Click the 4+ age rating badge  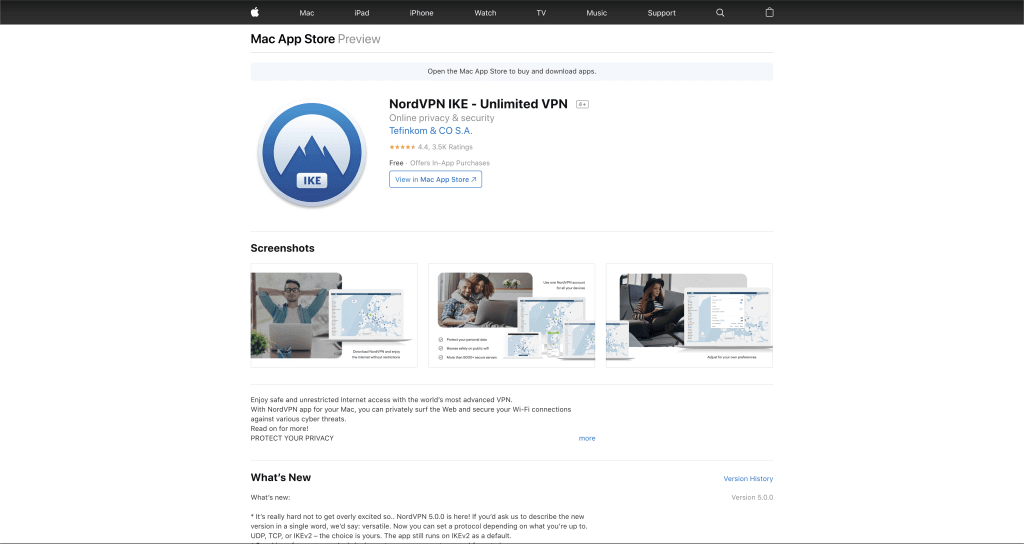(582, 104)
